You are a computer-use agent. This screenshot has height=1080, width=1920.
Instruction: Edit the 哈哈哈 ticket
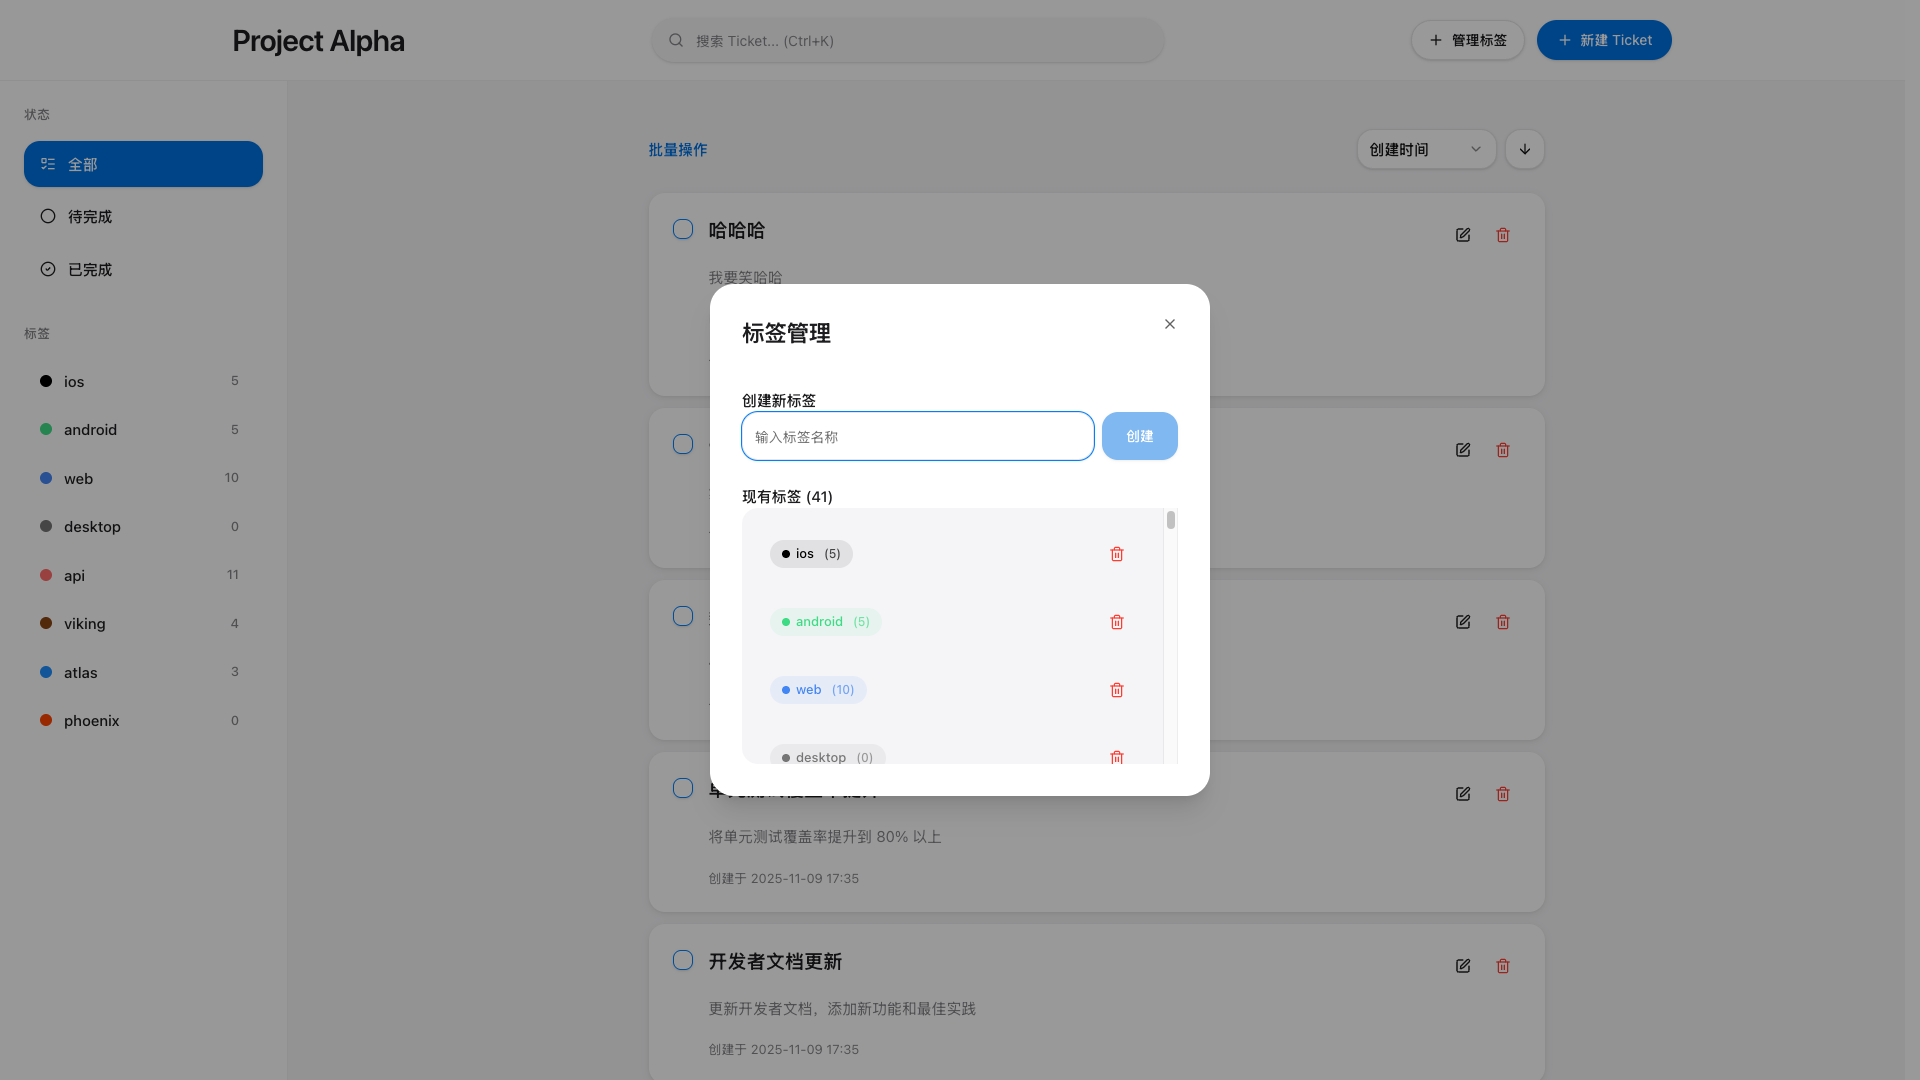click(x=1463, y=235)
